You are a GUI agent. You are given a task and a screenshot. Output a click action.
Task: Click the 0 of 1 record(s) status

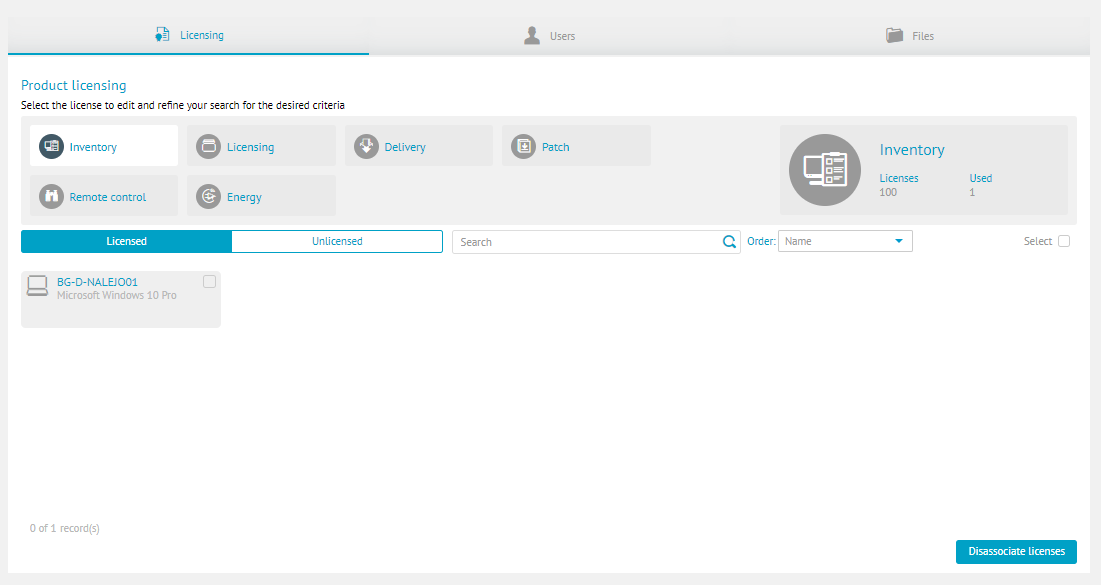point(65,528)
